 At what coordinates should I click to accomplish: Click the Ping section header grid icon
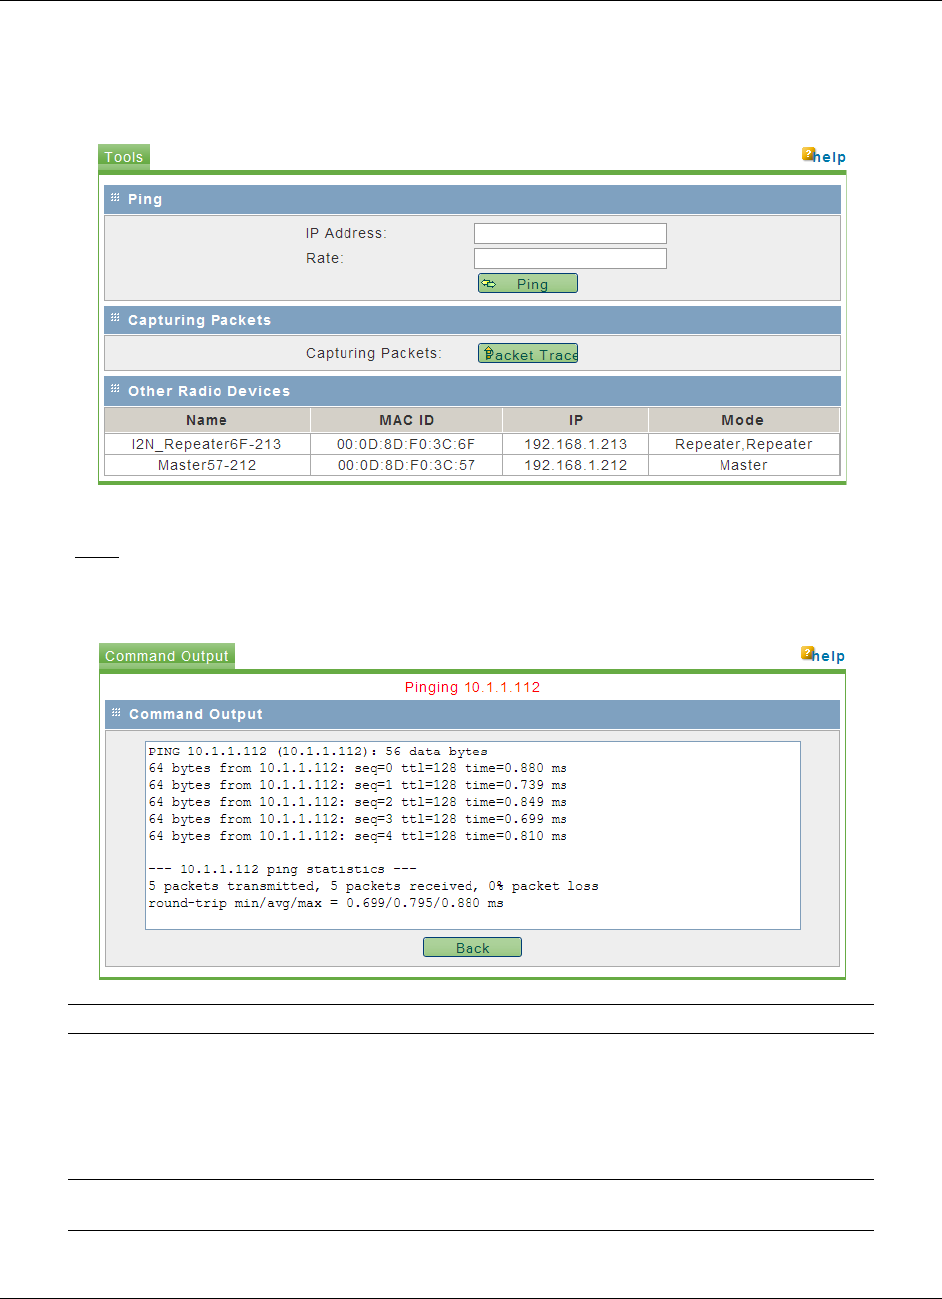pos(116,198)
